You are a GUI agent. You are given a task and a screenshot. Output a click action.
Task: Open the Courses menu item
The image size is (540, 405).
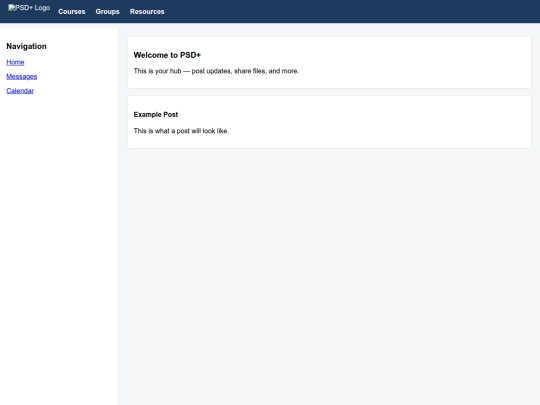pyautogui.click(x=72, y=12)
